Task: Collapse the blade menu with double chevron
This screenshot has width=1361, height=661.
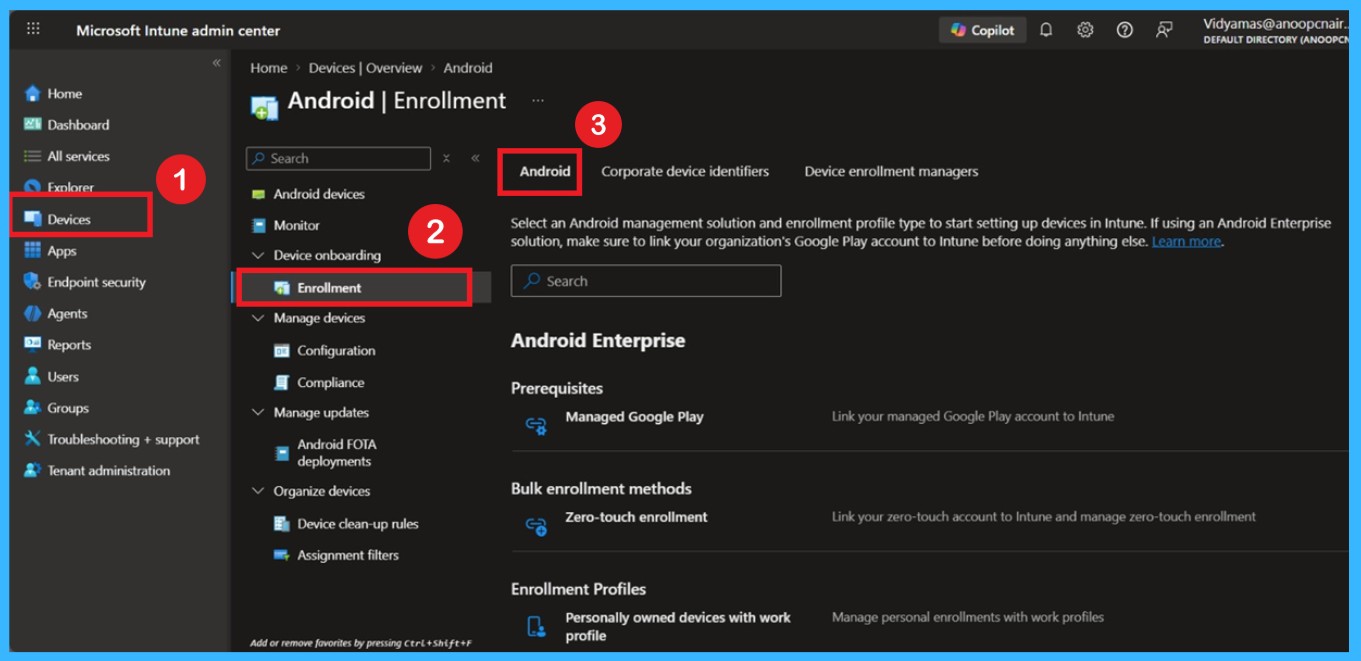Action: tap(475, 158)
